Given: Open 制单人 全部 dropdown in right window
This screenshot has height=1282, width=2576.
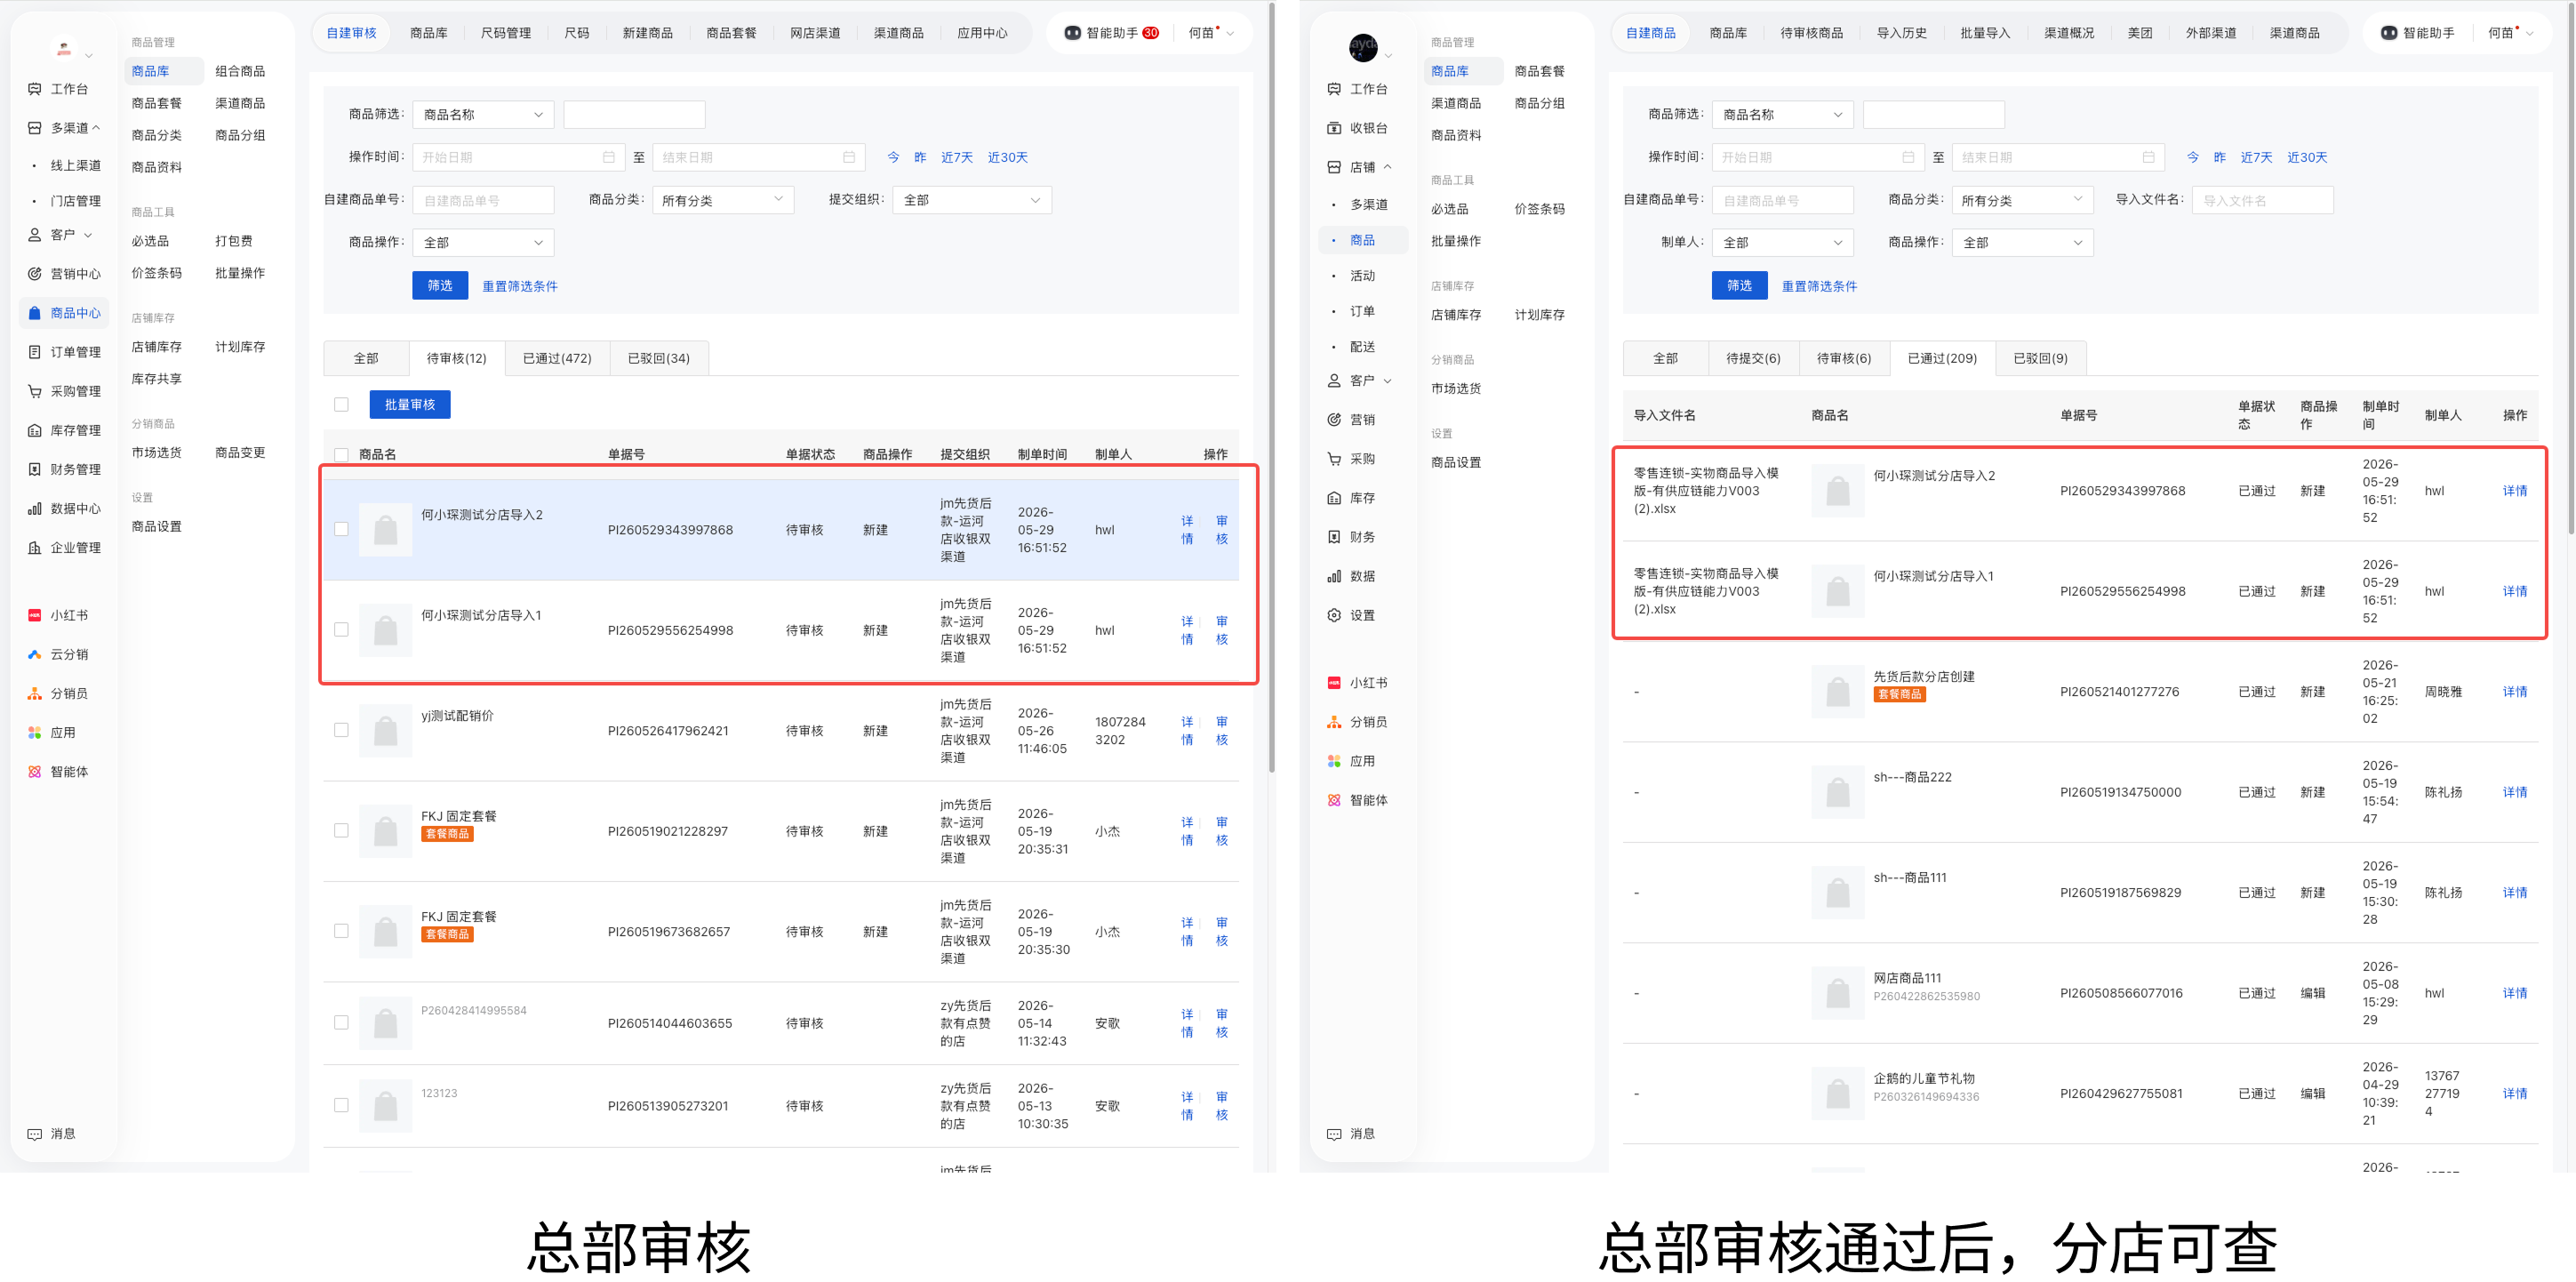Looking at the screenshot, I should point(1783,242).
